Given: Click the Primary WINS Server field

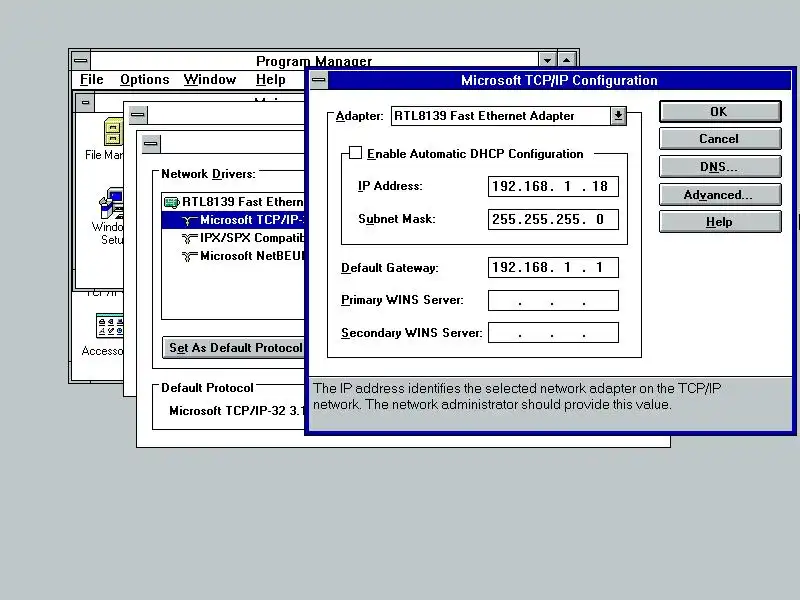Looking at the screenshot, I should click(x=553, y=300).
